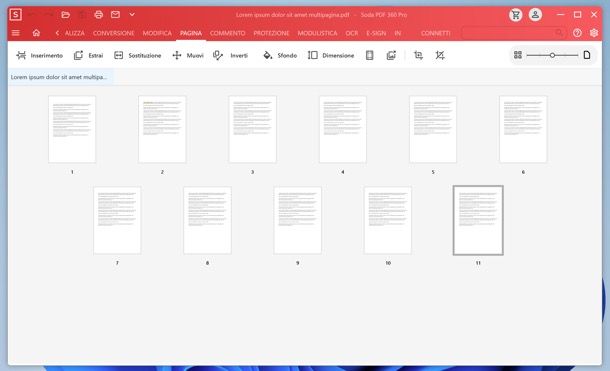Click the page margins icon after Dimensione

(x=370, y=56)
